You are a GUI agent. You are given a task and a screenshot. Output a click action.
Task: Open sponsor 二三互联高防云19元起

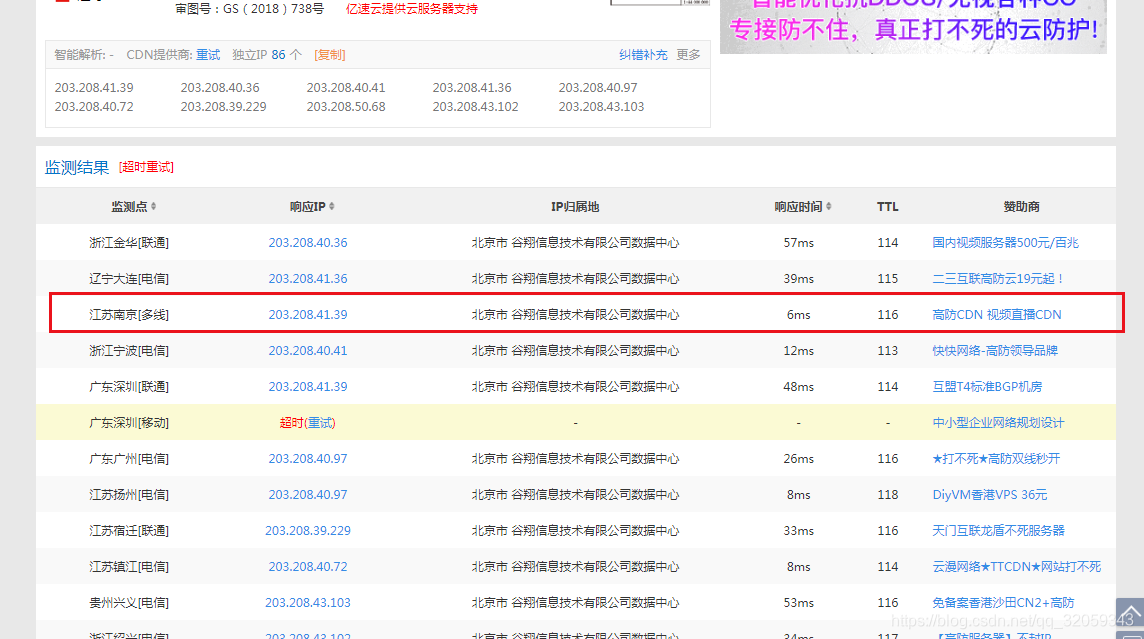[x=998, y=279]
